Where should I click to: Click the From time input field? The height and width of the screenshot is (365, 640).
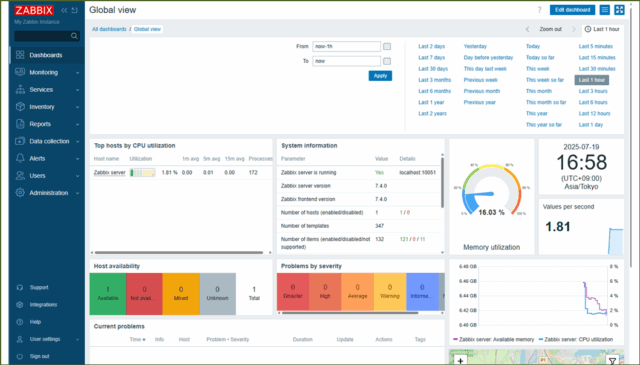(x=347, y=47)
